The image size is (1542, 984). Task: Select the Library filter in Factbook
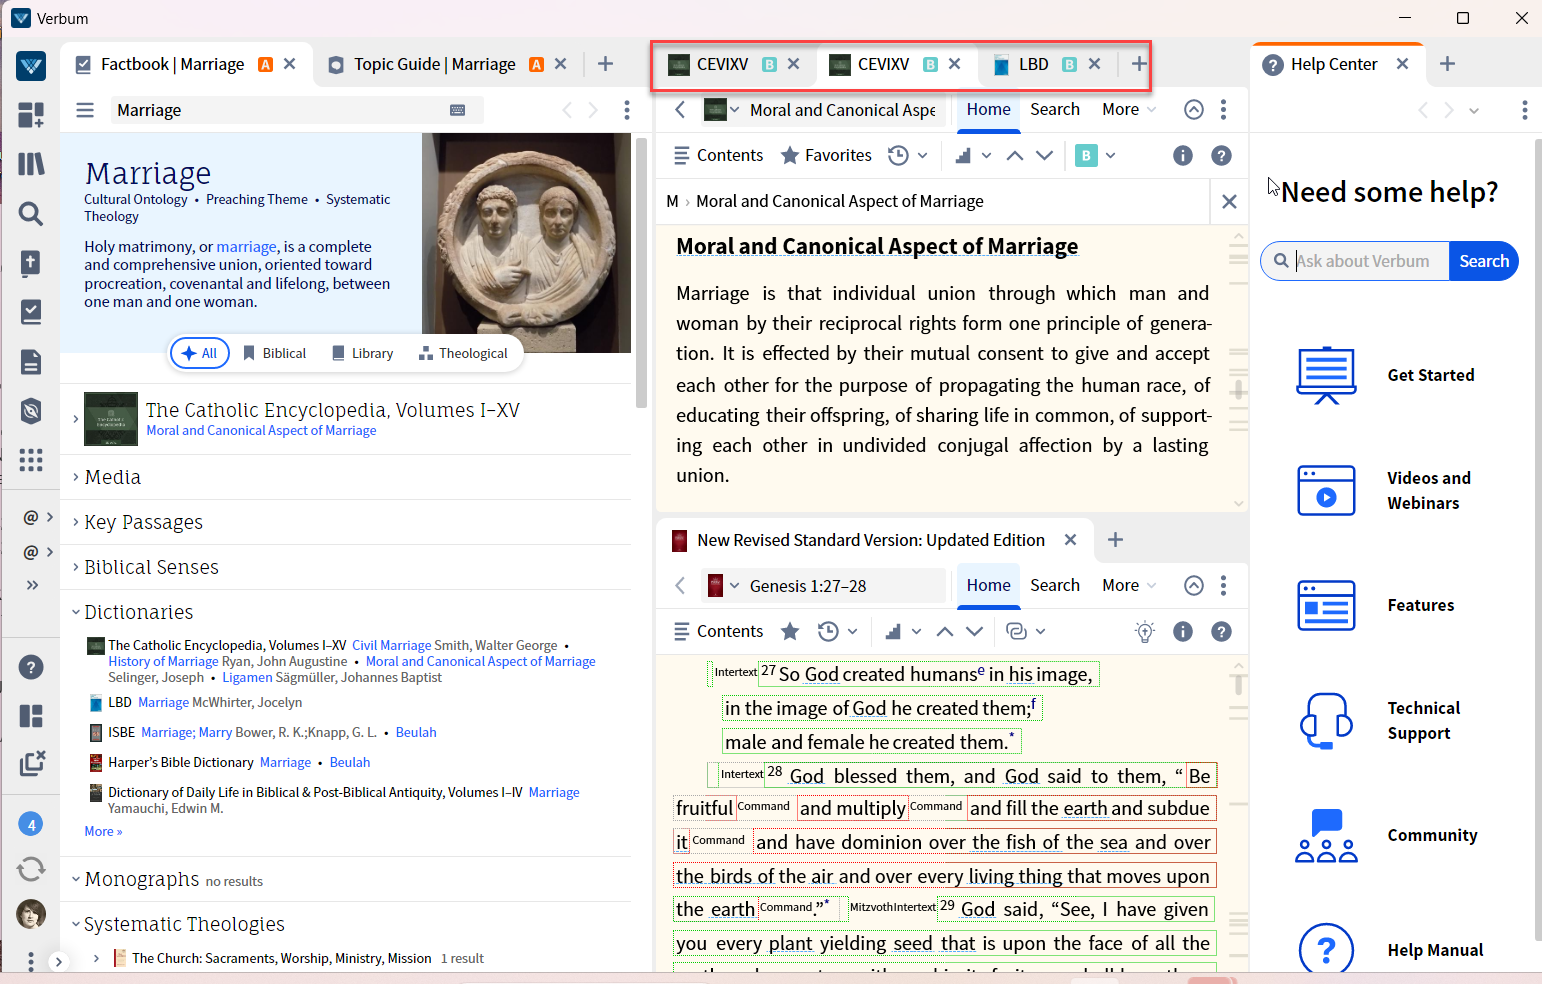point(362,353)
